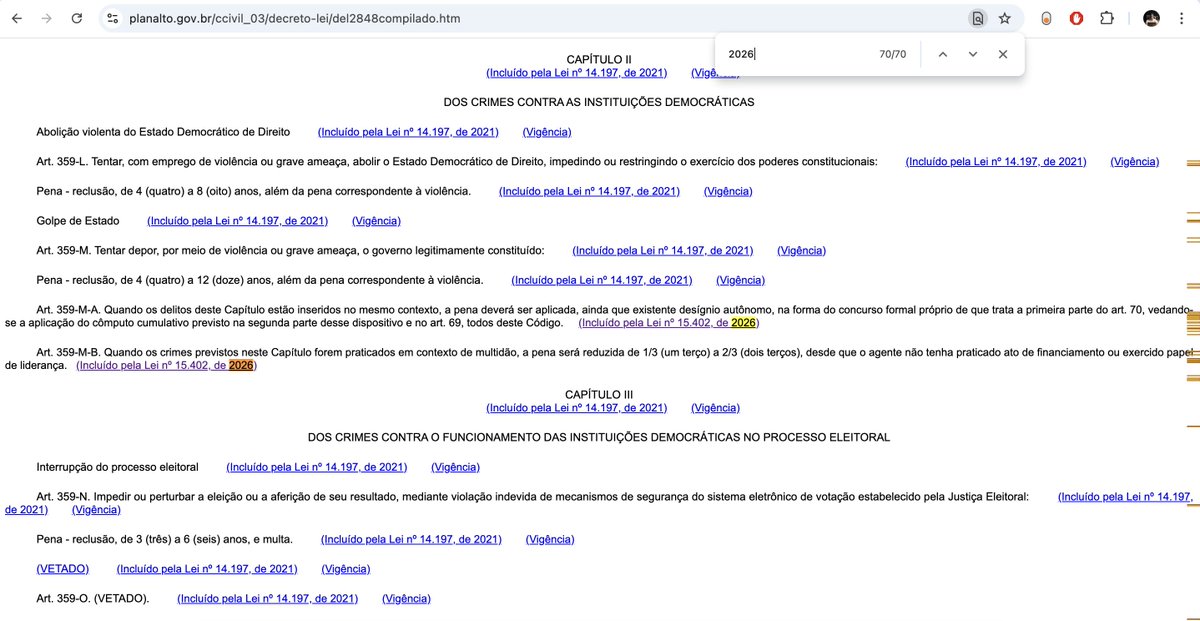Click the address bar URL
The width and height of the screenshot is (1200, 621).
click(295, 18)
